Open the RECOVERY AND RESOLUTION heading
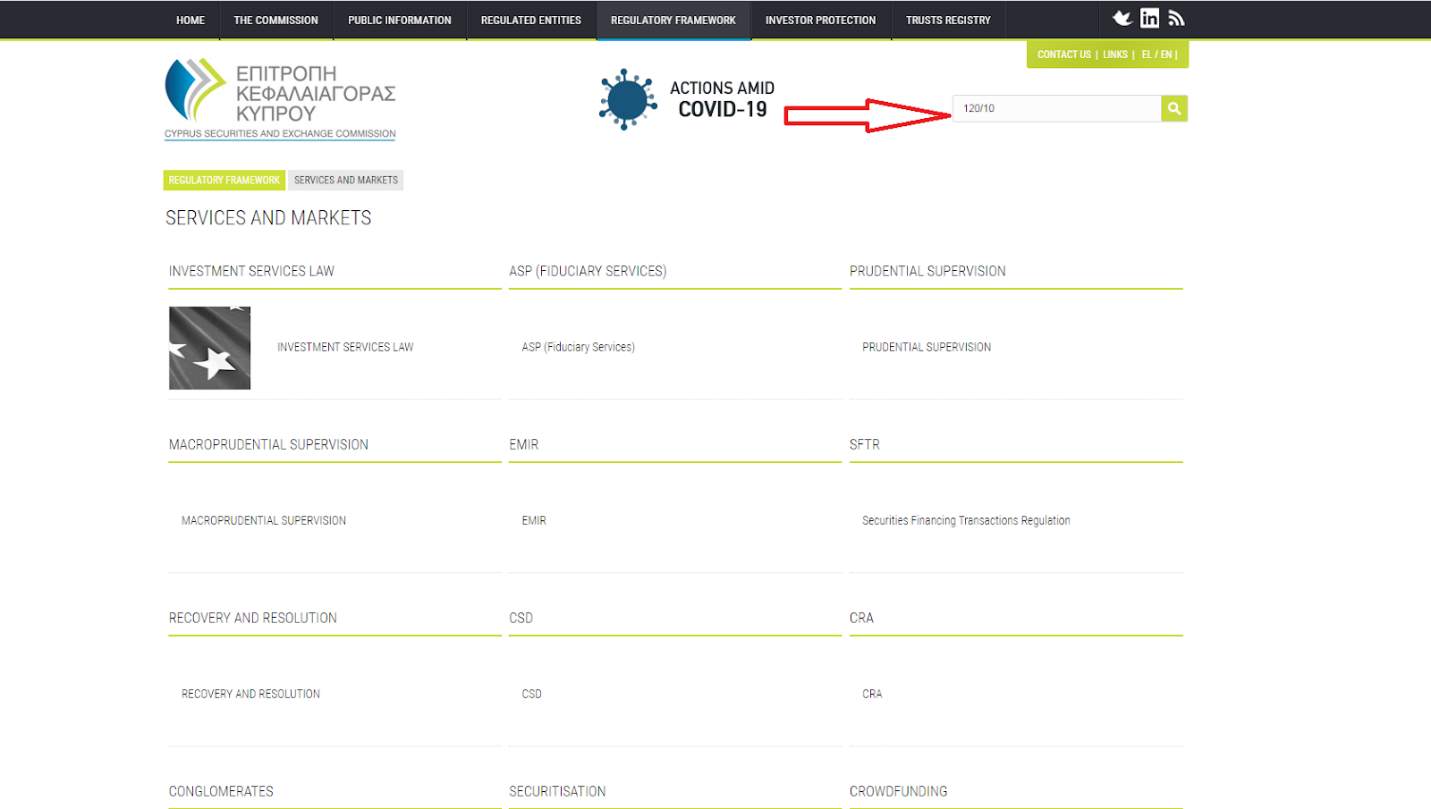This screenshot has height=809, width=1431. 253,617
